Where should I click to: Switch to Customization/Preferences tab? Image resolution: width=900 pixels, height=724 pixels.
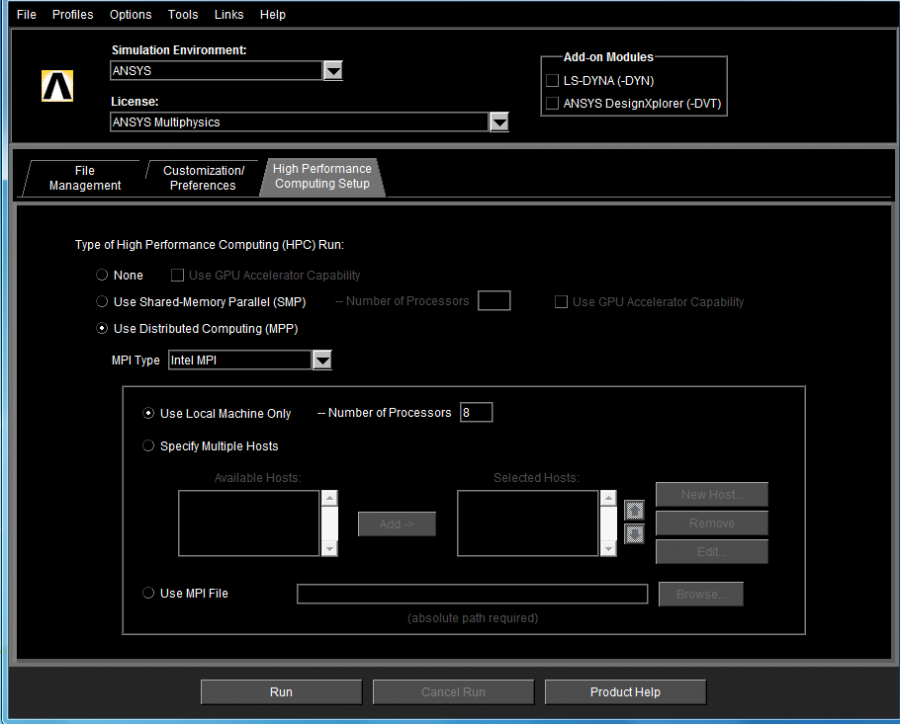[203, 178]
